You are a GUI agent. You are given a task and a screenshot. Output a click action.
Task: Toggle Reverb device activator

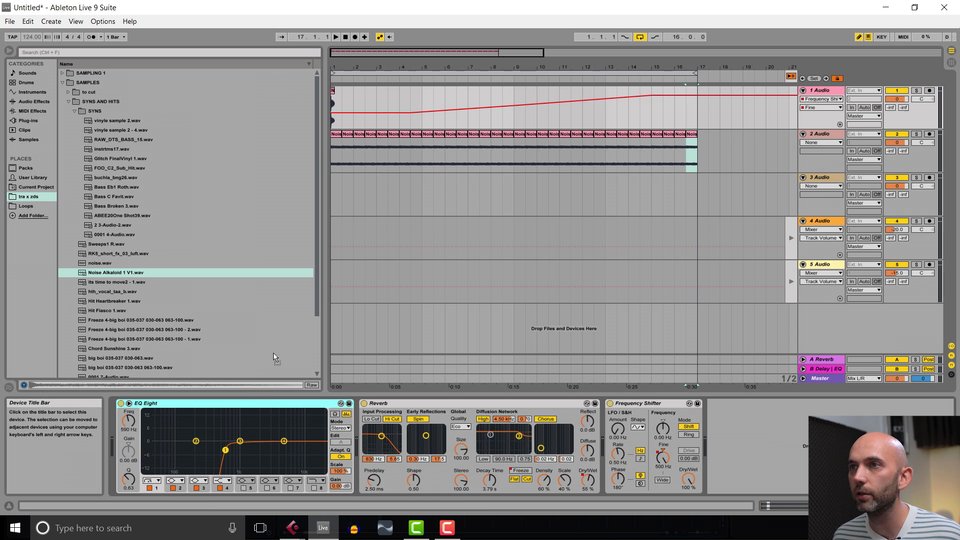(x=364, y=403)
